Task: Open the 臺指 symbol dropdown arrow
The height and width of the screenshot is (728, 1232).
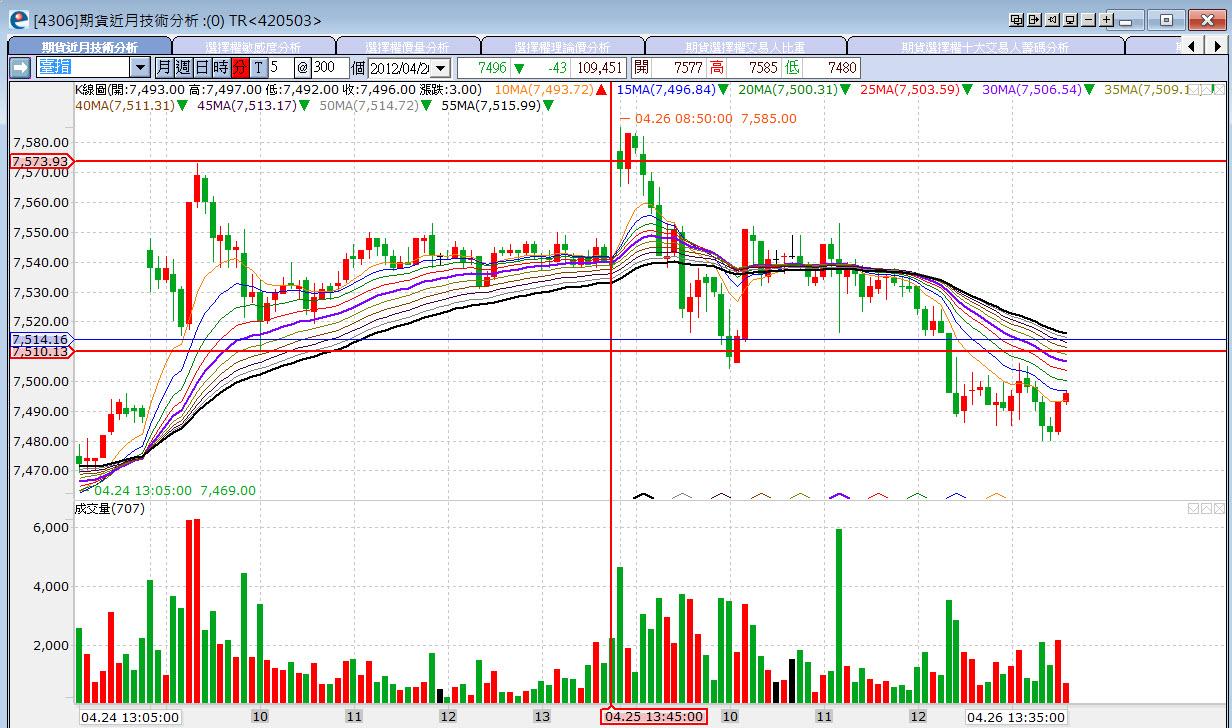Action: point(140,67)
